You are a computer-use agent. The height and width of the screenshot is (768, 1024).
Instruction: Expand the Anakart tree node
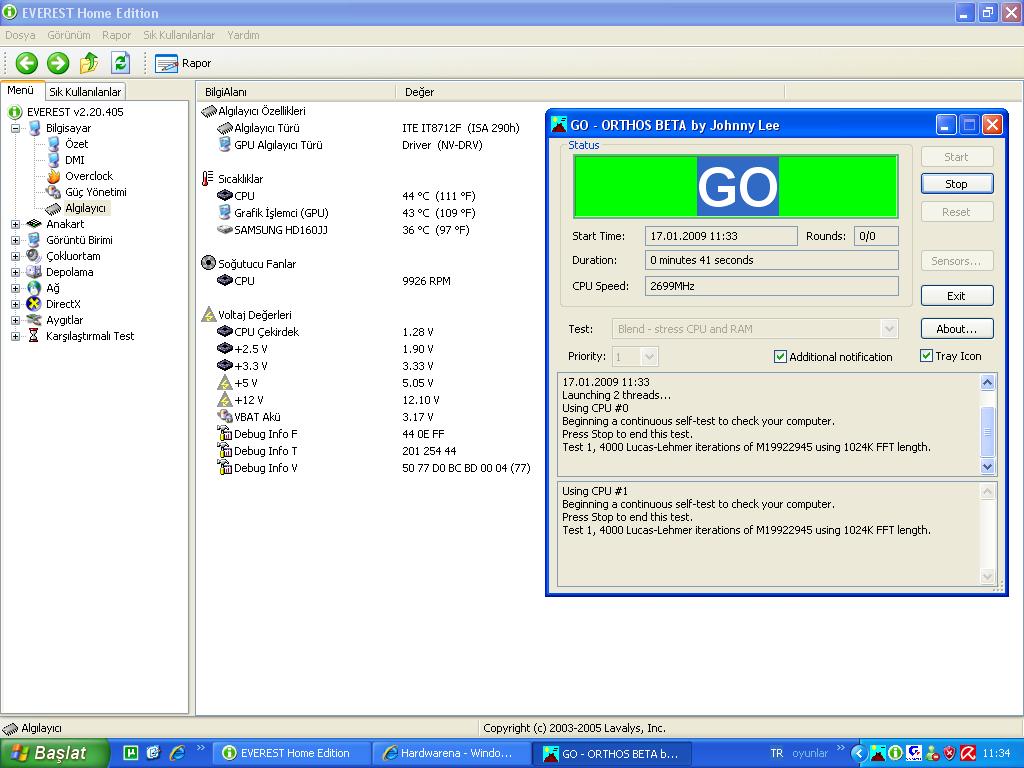point(16,224)
